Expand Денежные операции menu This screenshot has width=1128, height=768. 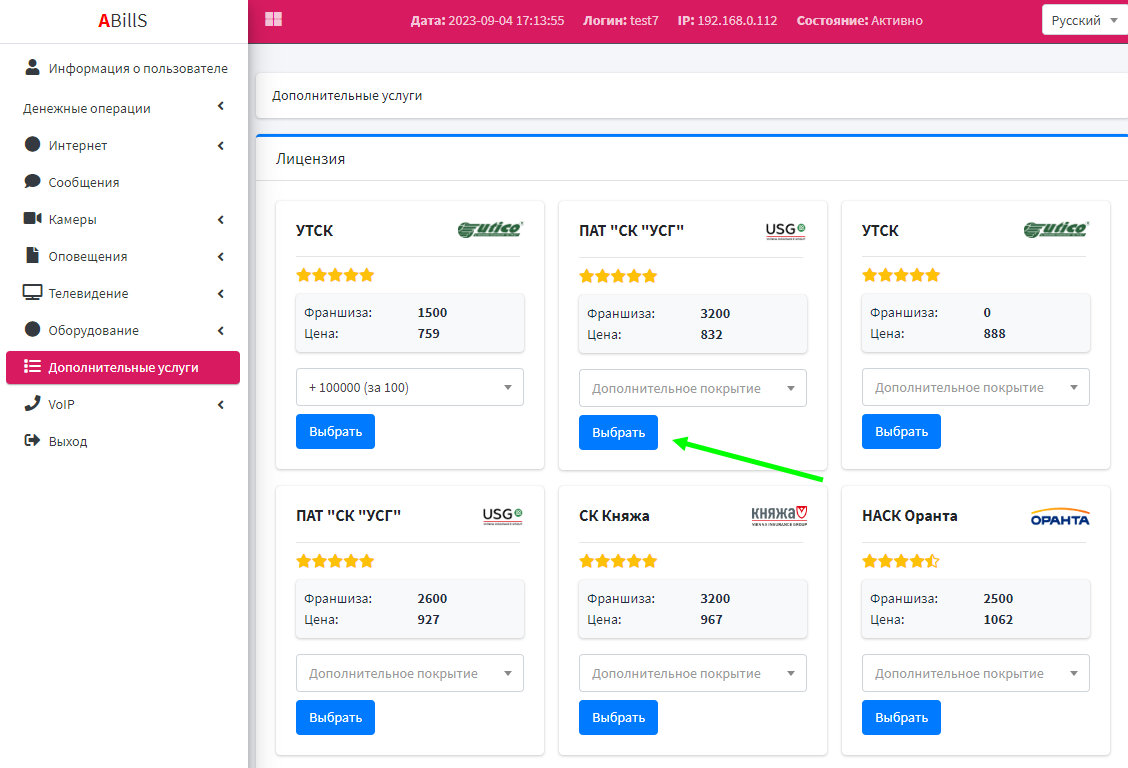click(124, 108)
